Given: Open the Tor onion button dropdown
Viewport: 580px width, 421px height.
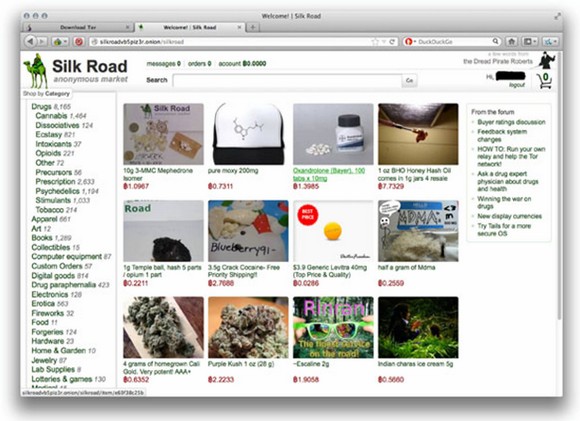Looking at the screenshot, I should 60,42.
